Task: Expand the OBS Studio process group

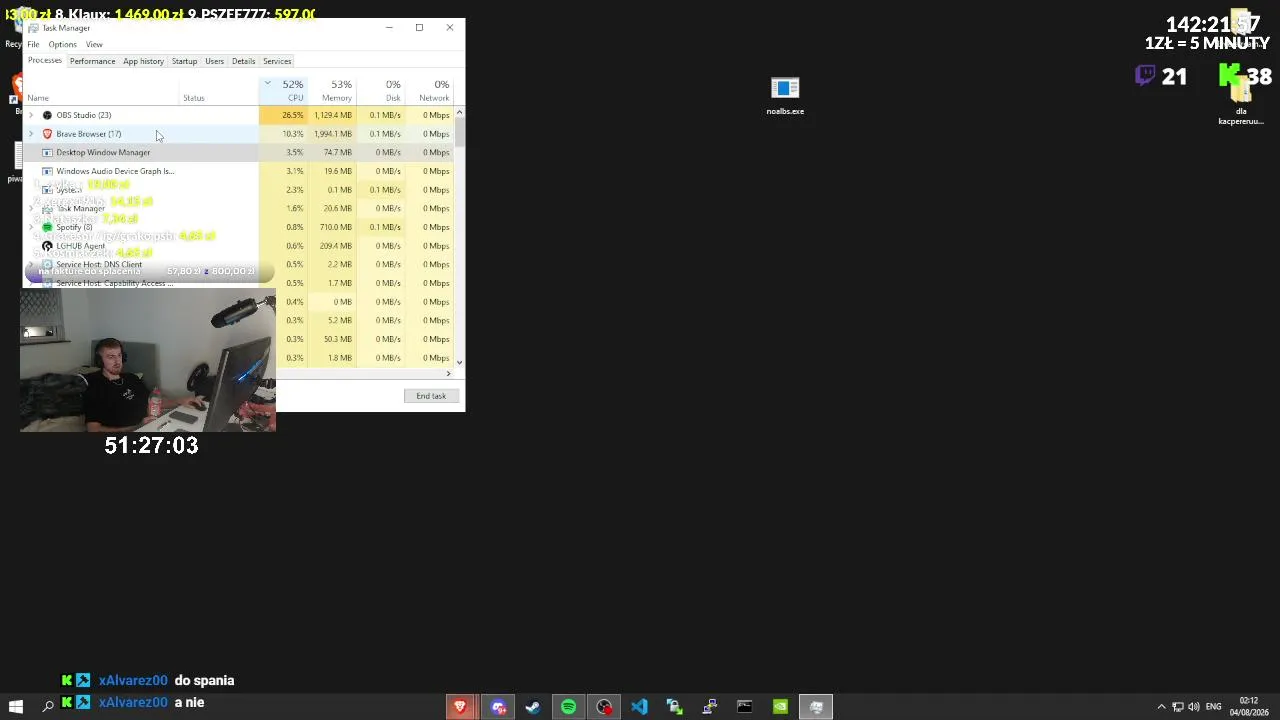Action: 31,115
